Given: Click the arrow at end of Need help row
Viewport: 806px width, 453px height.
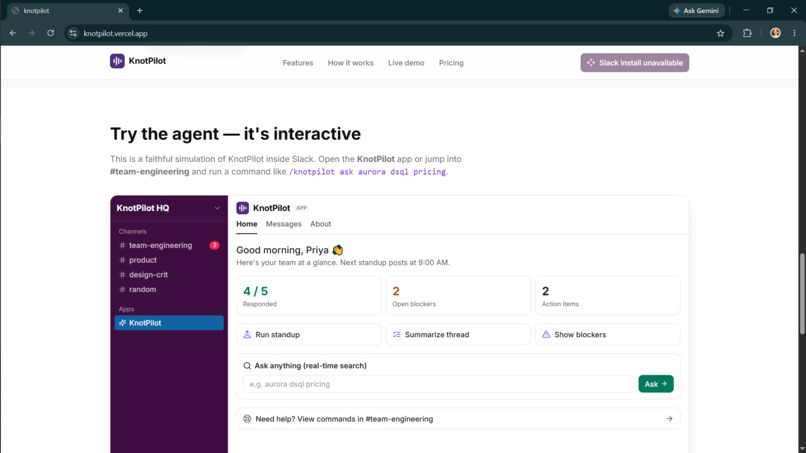Looking at the screenshot, I should click(x=669, y=419).
